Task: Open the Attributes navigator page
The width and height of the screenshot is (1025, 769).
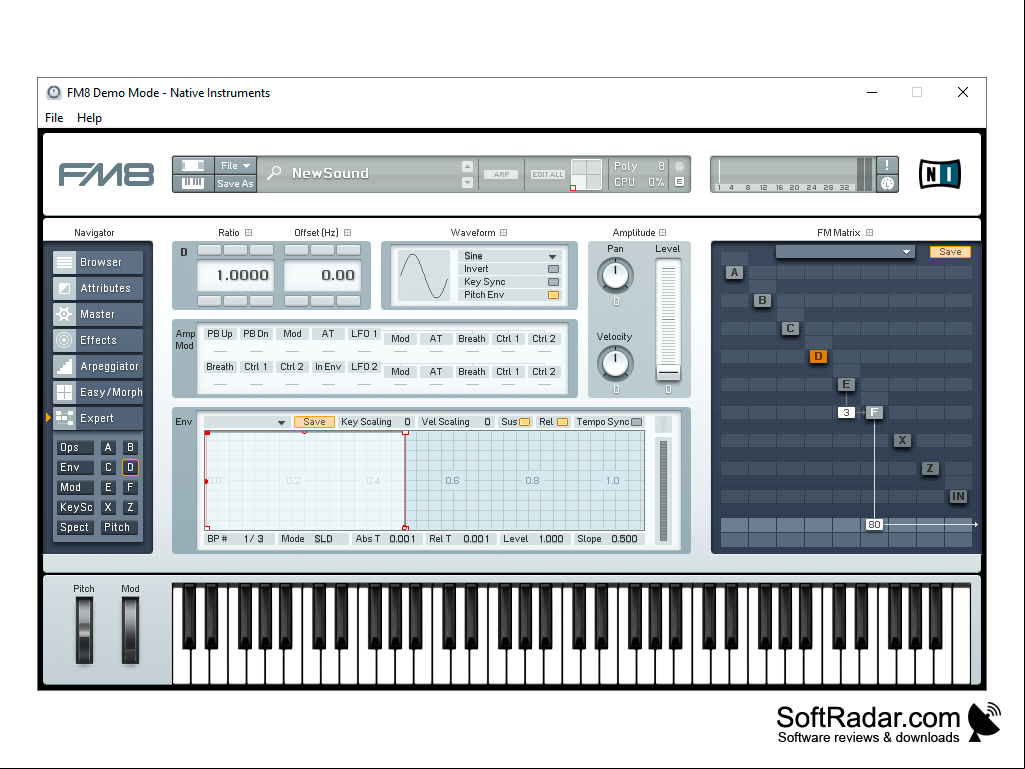Action: point(97,288)
